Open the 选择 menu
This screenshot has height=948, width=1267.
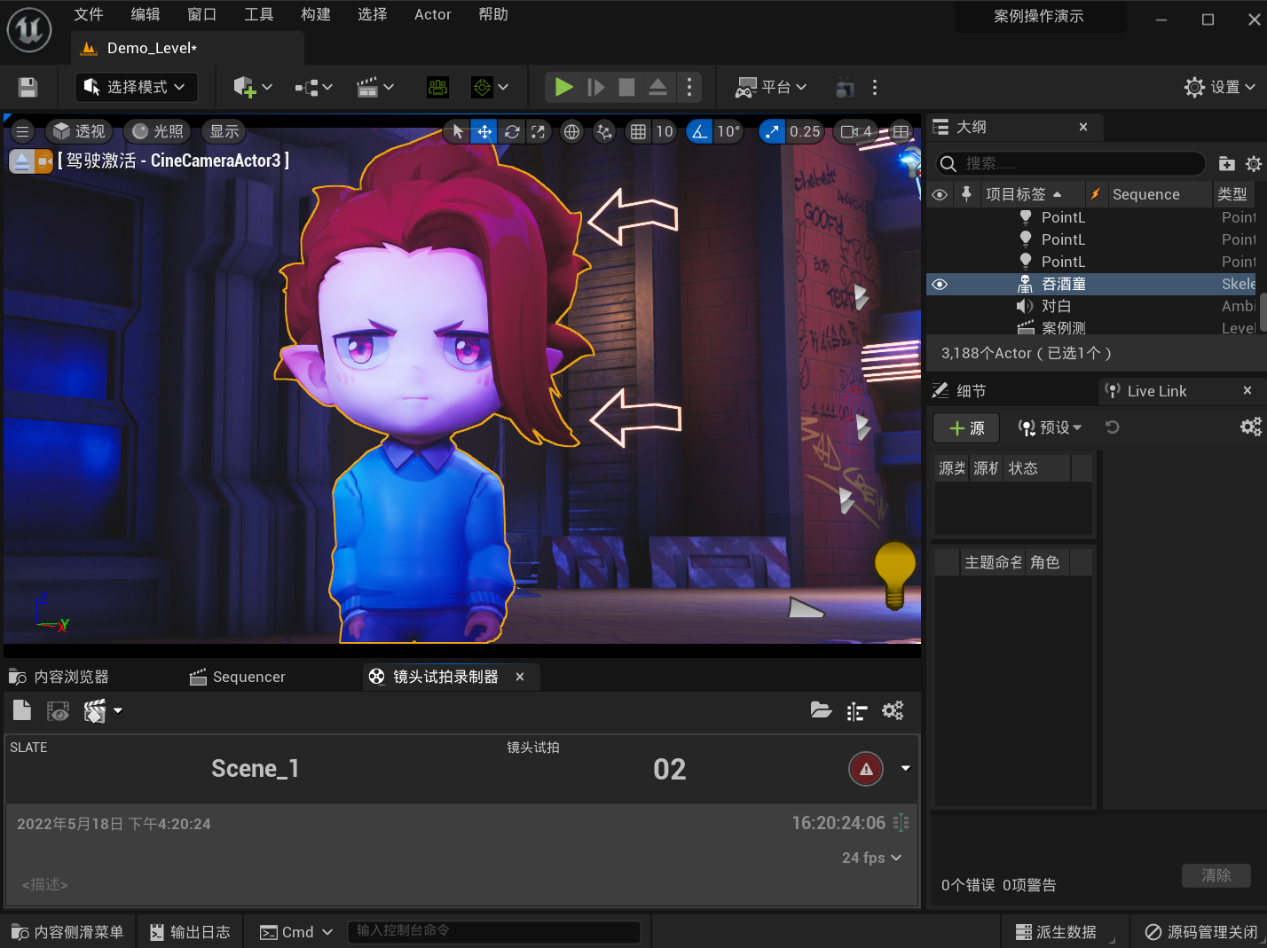[372, 14]
